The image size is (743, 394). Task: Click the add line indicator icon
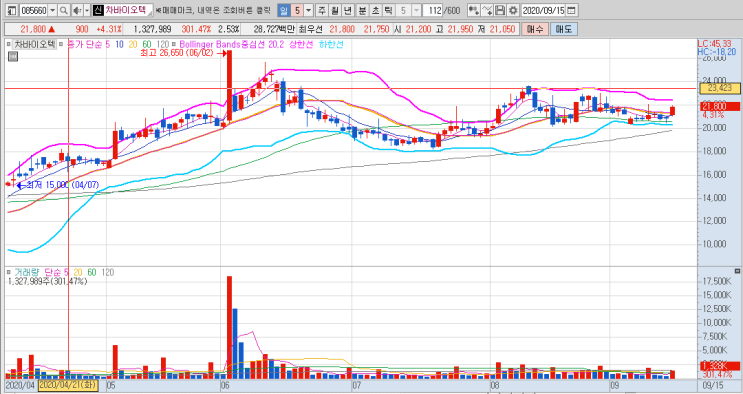(487, 10)
